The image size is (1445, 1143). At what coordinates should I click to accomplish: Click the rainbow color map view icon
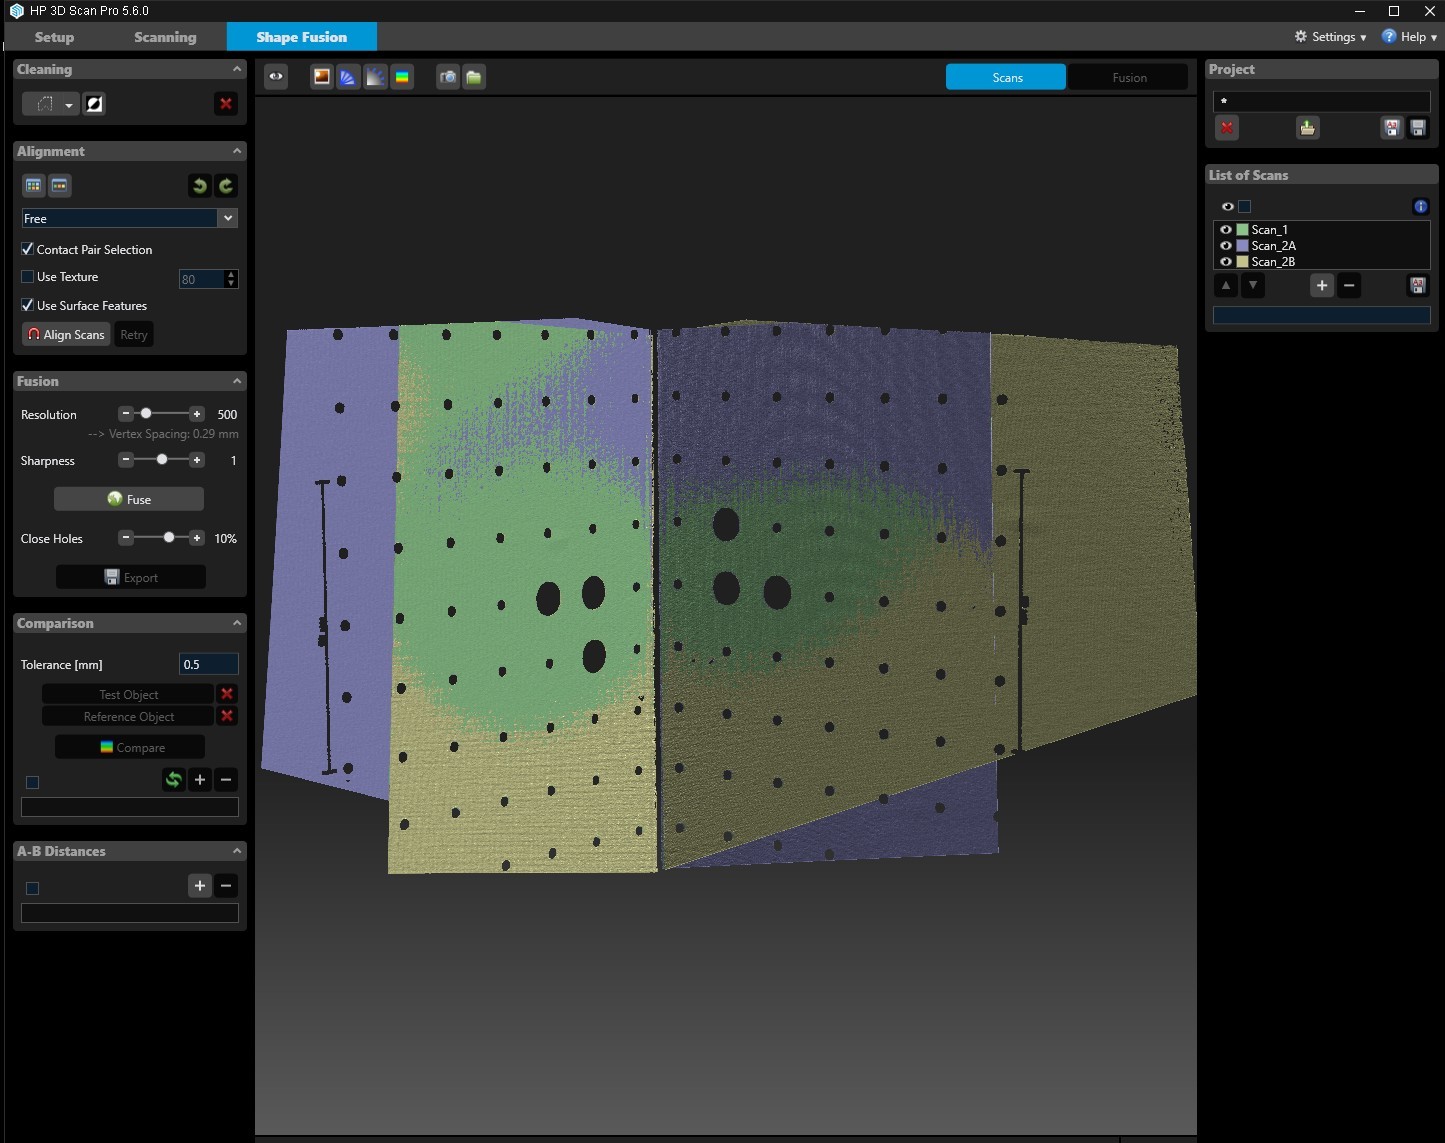402,77
